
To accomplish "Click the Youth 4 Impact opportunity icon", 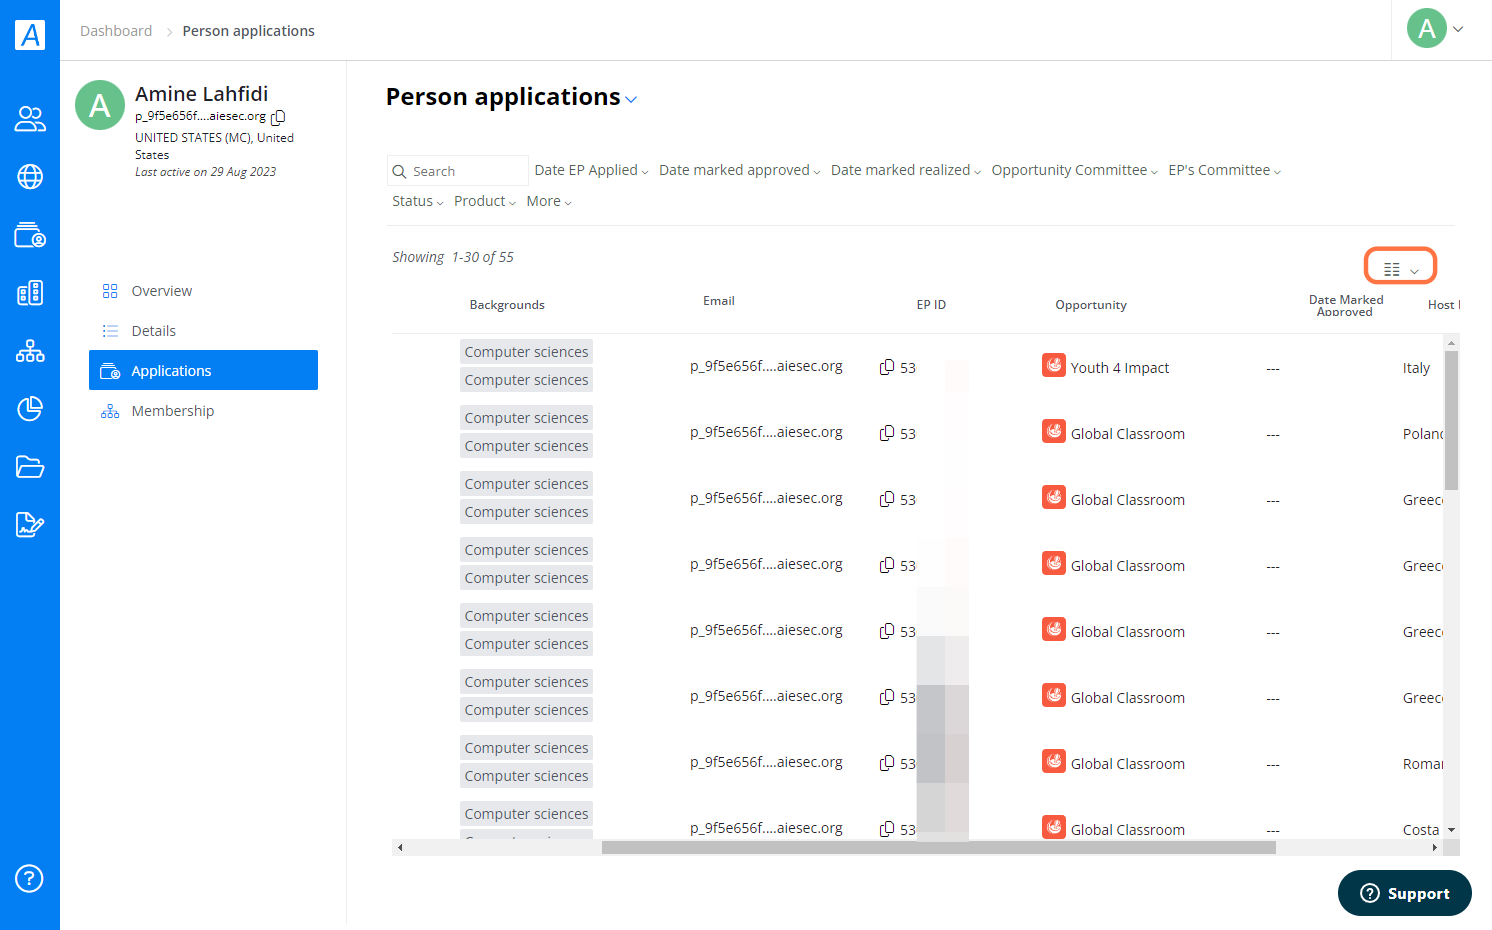I will coord(1054,365).
